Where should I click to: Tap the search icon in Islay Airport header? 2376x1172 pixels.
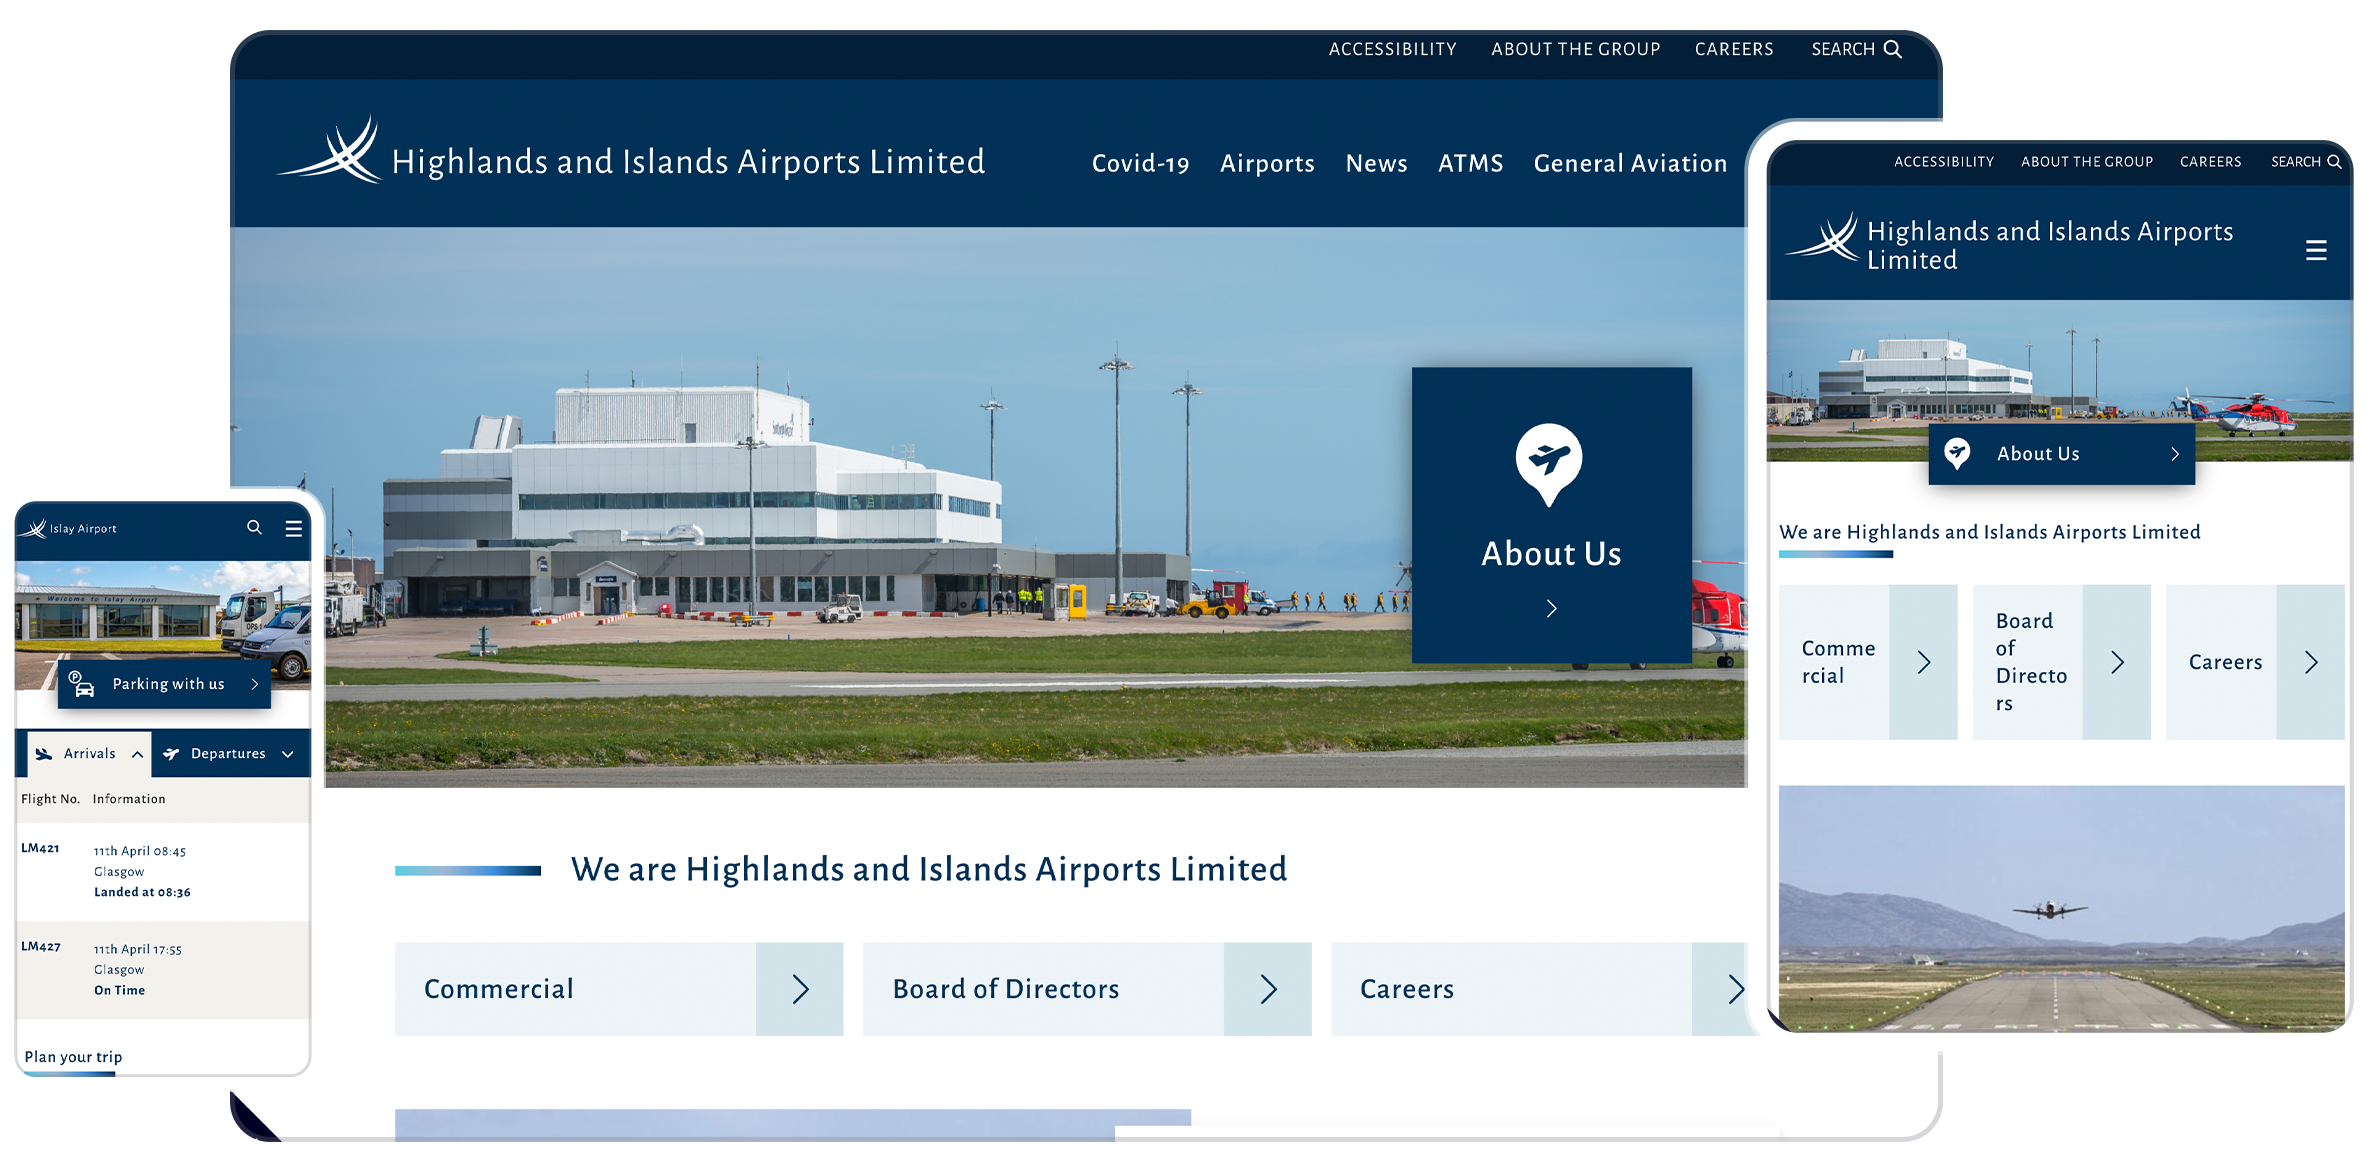pos(254,527)
